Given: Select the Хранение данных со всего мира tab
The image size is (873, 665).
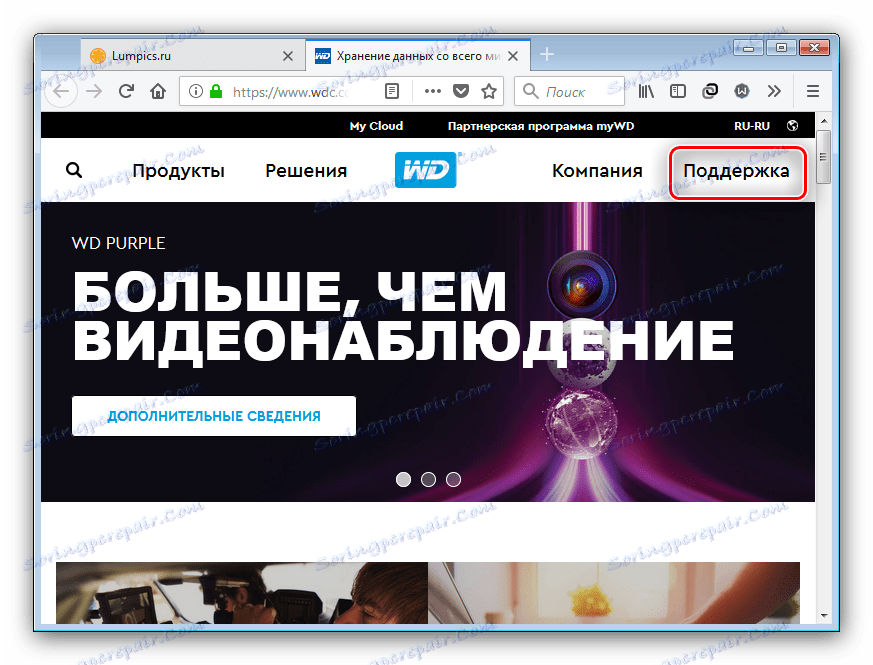Looking at the screenshot, I should click(418, 56).
